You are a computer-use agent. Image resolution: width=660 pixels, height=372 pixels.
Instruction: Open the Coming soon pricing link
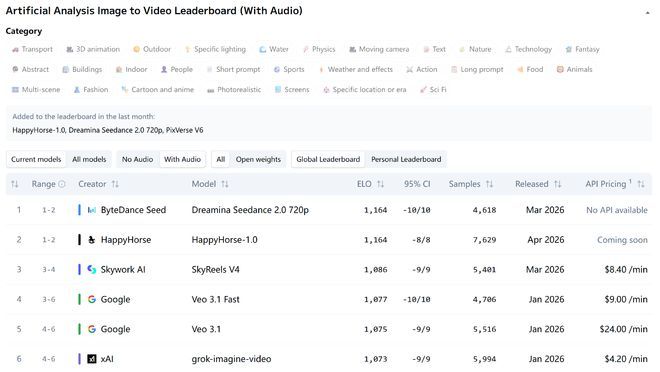(622, 240)
